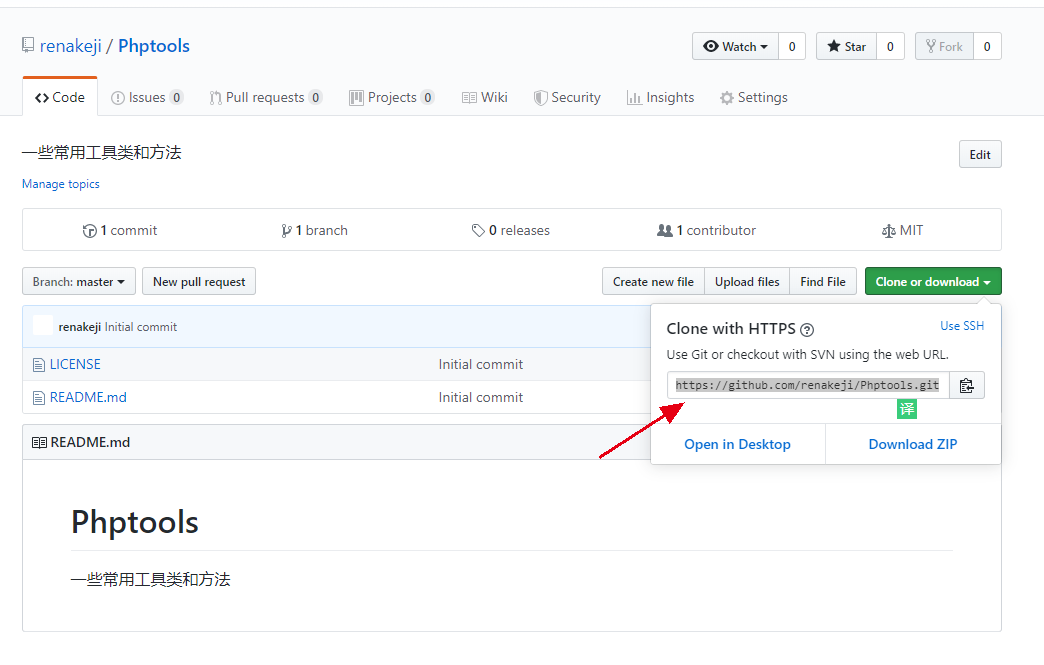Open the README.md file in the list

click(88, 397)
